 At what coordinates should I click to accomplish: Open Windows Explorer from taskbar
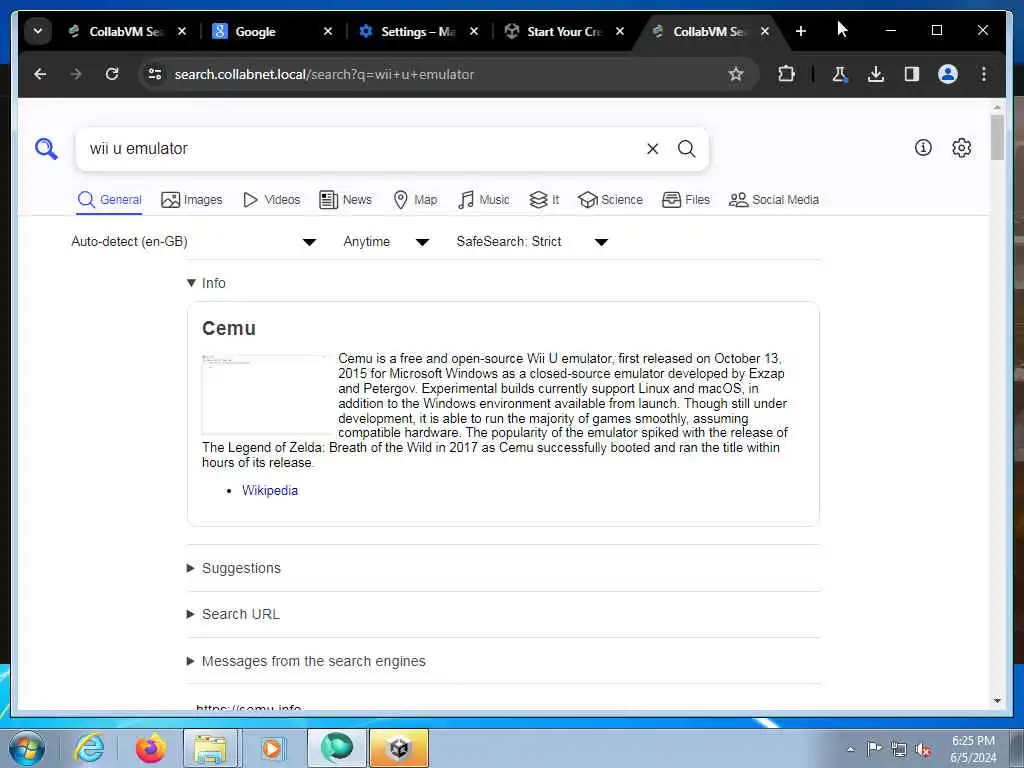point(211,748)
